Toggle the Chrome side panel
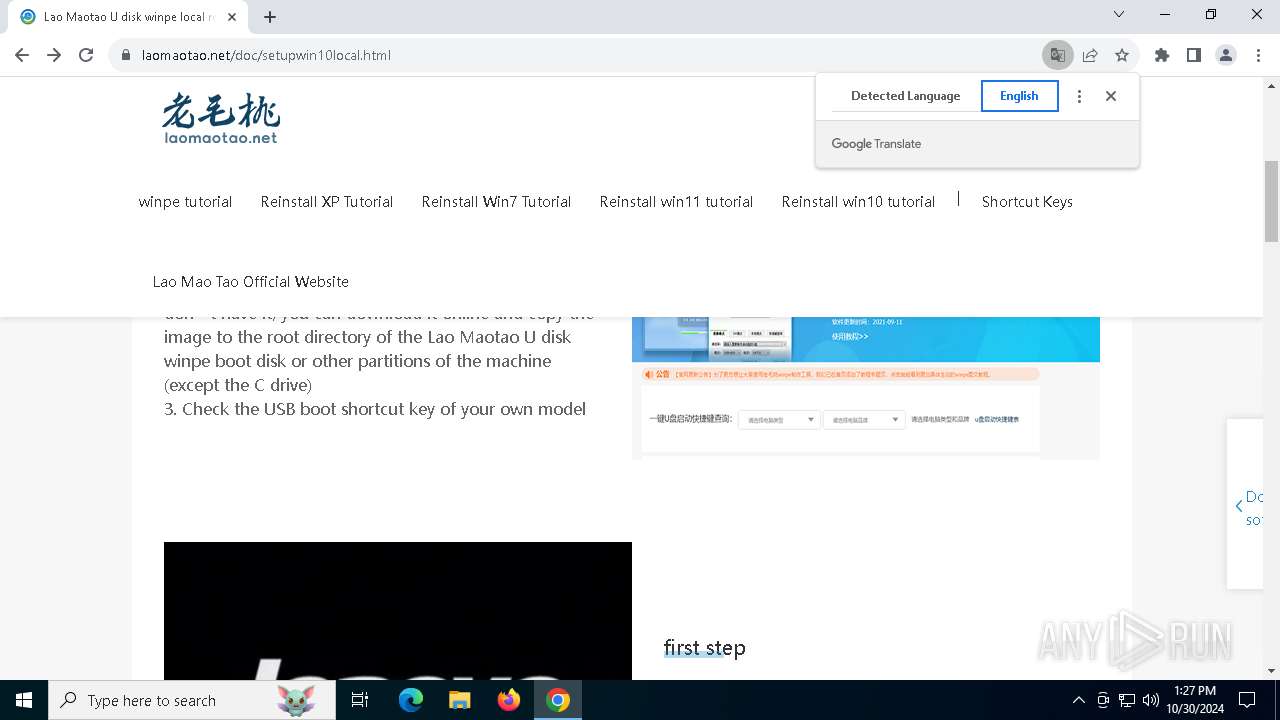Viewport: 1280px width, 720px height. click(1194, 55)
